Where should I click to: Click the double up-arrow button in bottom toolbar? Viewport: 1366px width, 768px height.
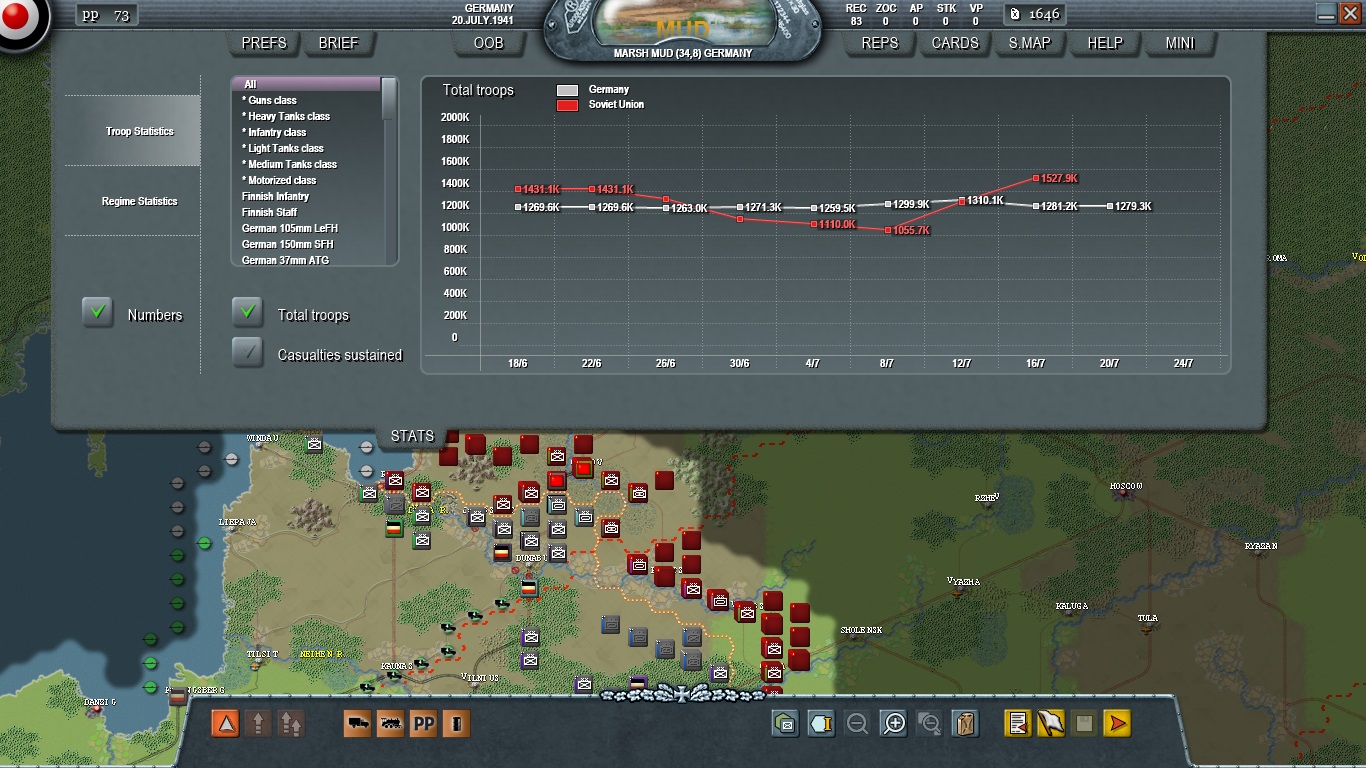[x=290, y=723]
